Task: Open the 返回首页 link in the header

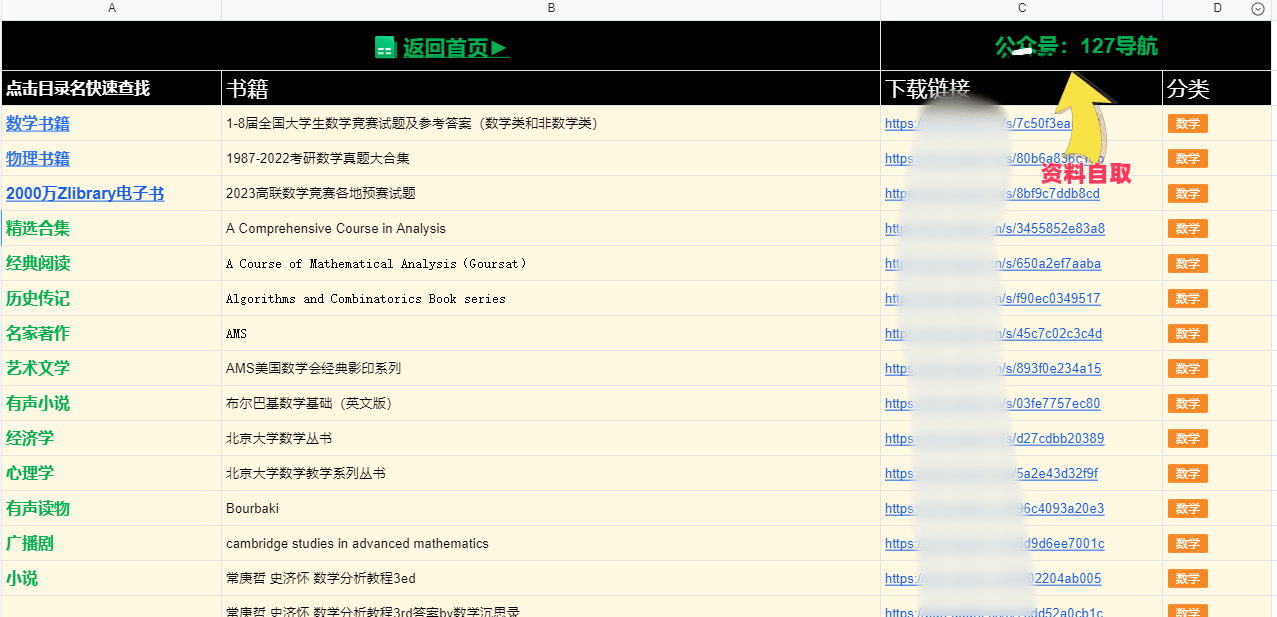Action: pyautogui.click(x=455, y=47)
